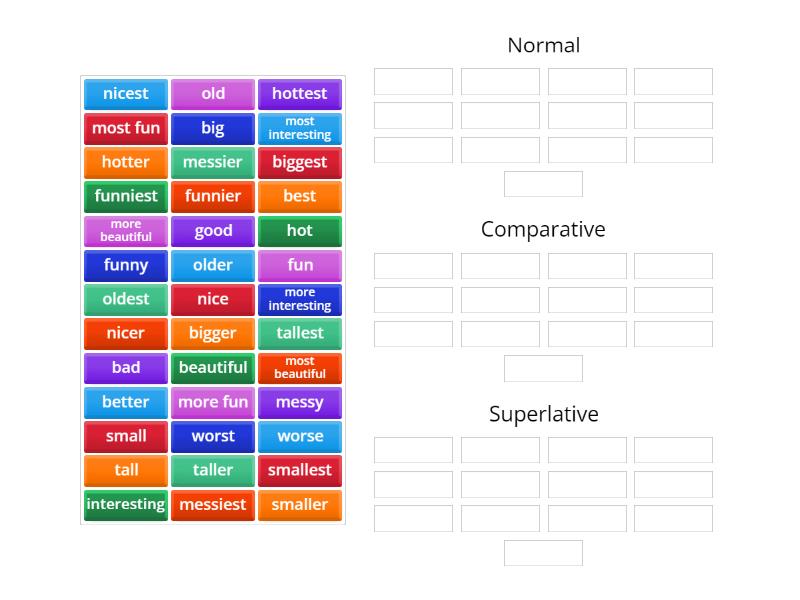Choose the "more beautiful" word tile
The width and height of the screenshot is (800, 600).
pyautogui.click(x=125, y=231)
